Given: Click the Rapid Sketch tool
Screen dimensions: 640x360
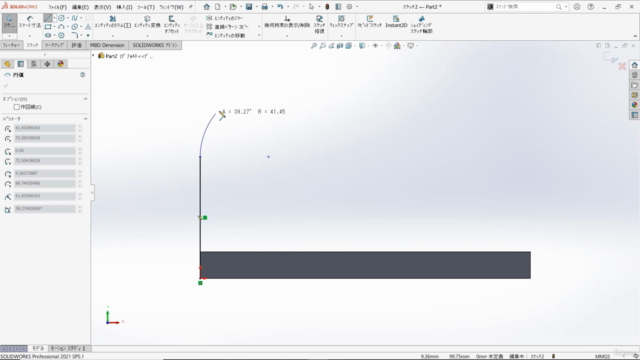Looking at the screenshot, I should pyautogui.click(x=369, y=22).
